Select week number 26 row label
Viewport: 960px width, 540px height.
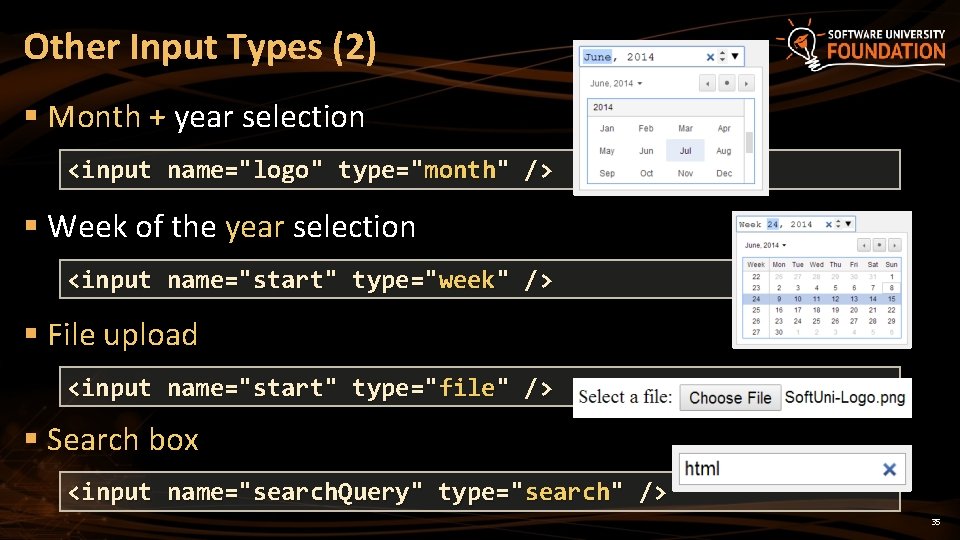[x=756, y=321]
